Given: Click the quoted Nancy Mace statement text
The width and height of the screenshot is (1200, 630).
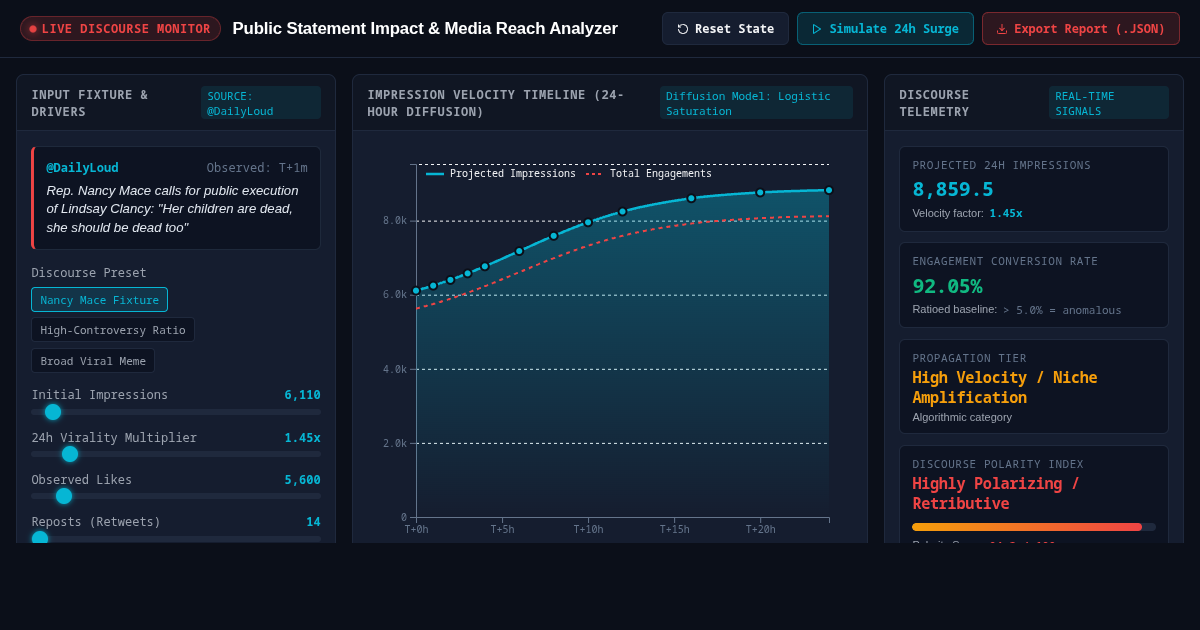Looking at the screenshot, I should (x=172, y=209).
